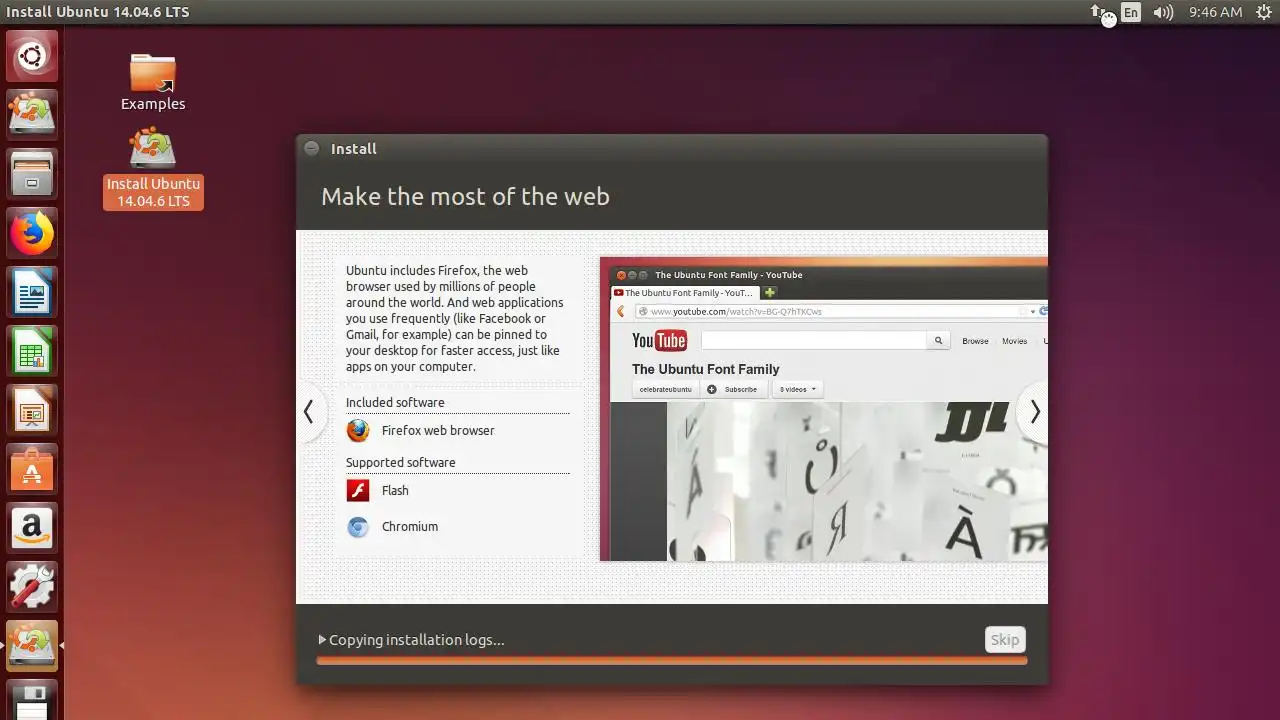The width and height of the screenshot is (1280, 720).
Task: Click the 'Included software' label
Action: pos(395,403)
